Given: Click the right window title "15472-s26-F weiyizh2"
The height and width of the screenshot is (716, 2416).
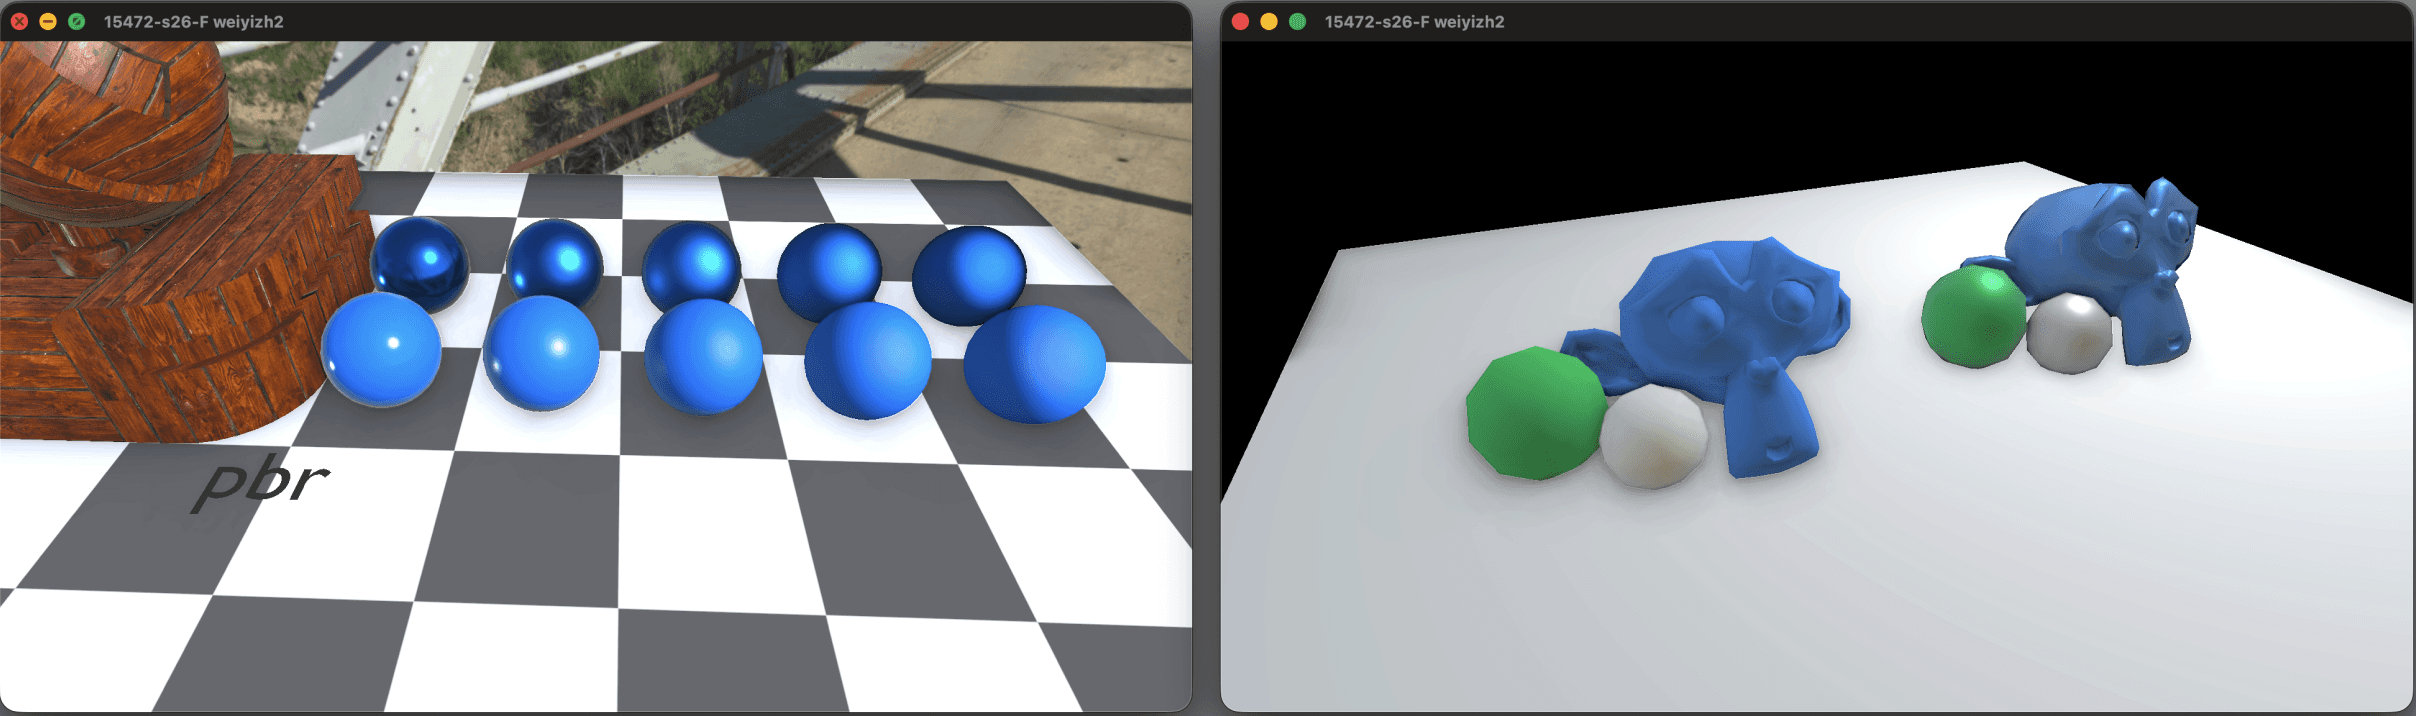Looking at the screenshot, I should [x=1414, y=21].
